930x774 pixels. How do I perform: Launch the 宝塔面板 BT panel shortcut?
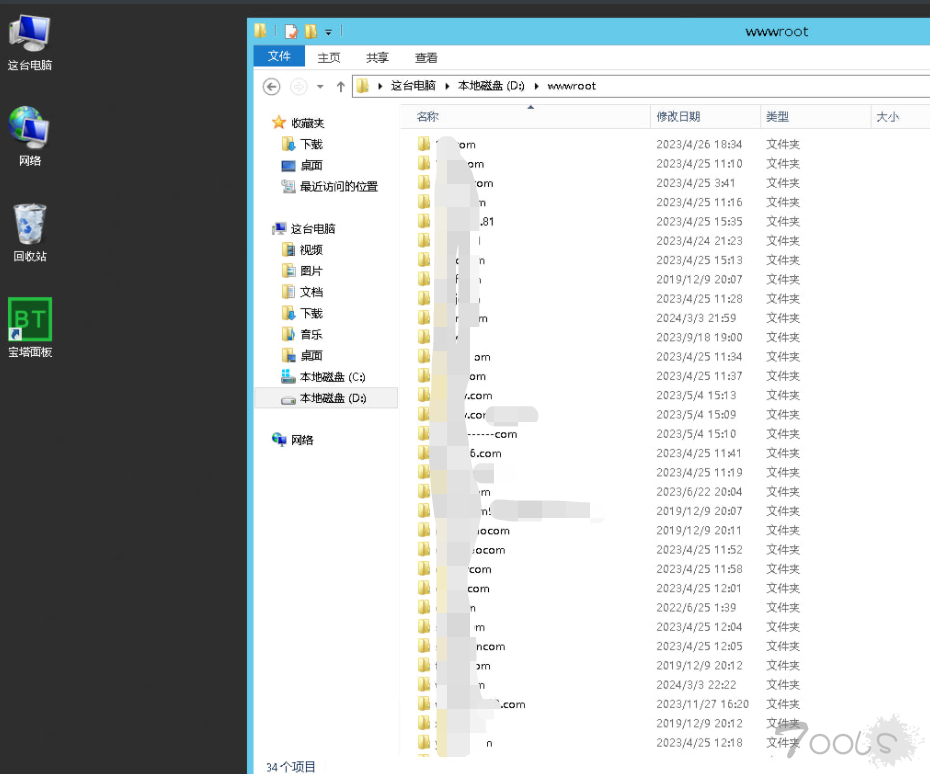point(30,327)
